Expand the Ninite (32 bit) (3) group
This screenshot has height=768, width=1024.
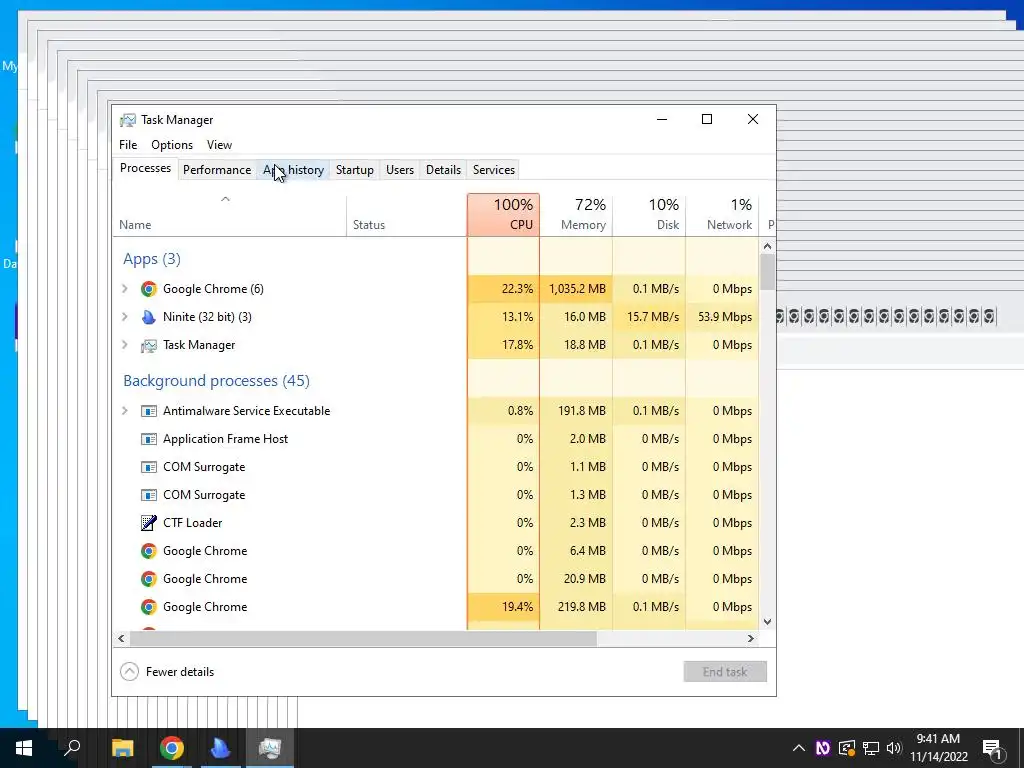coord(125,317)
